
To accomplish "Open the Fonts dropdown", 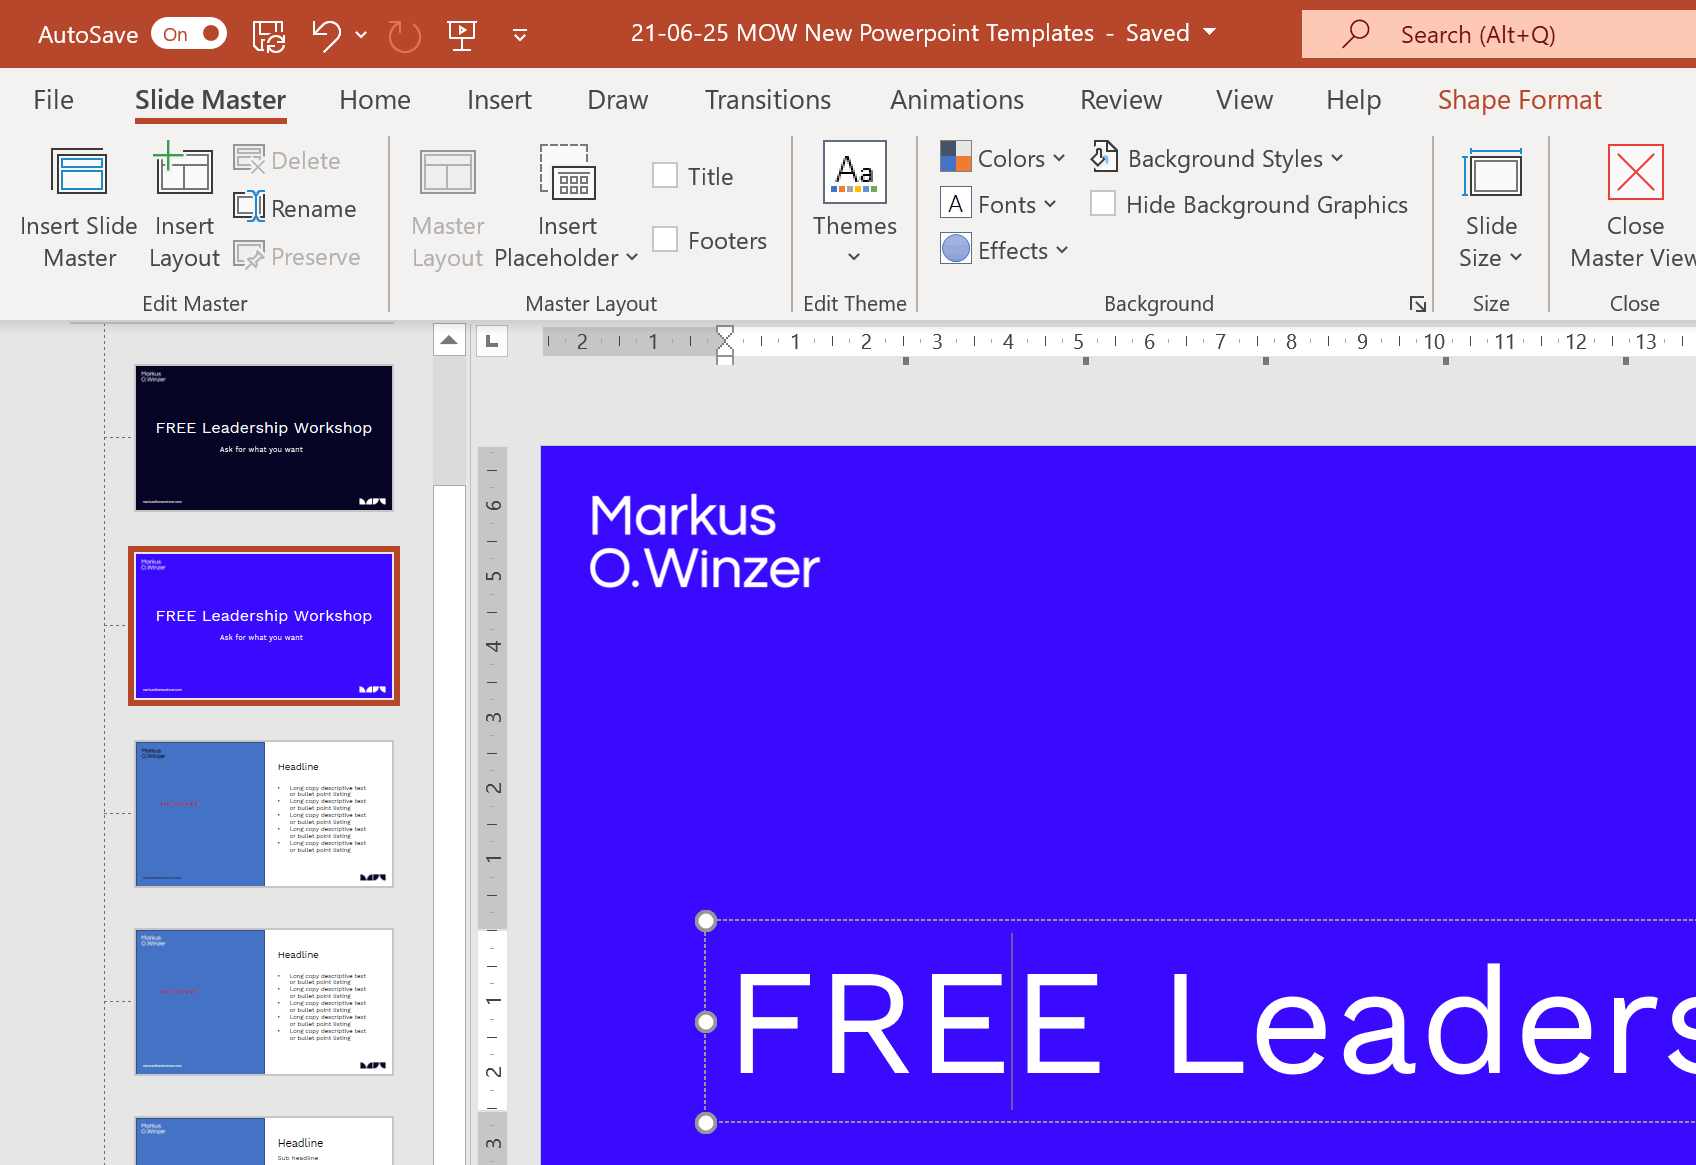I will 999,204.
